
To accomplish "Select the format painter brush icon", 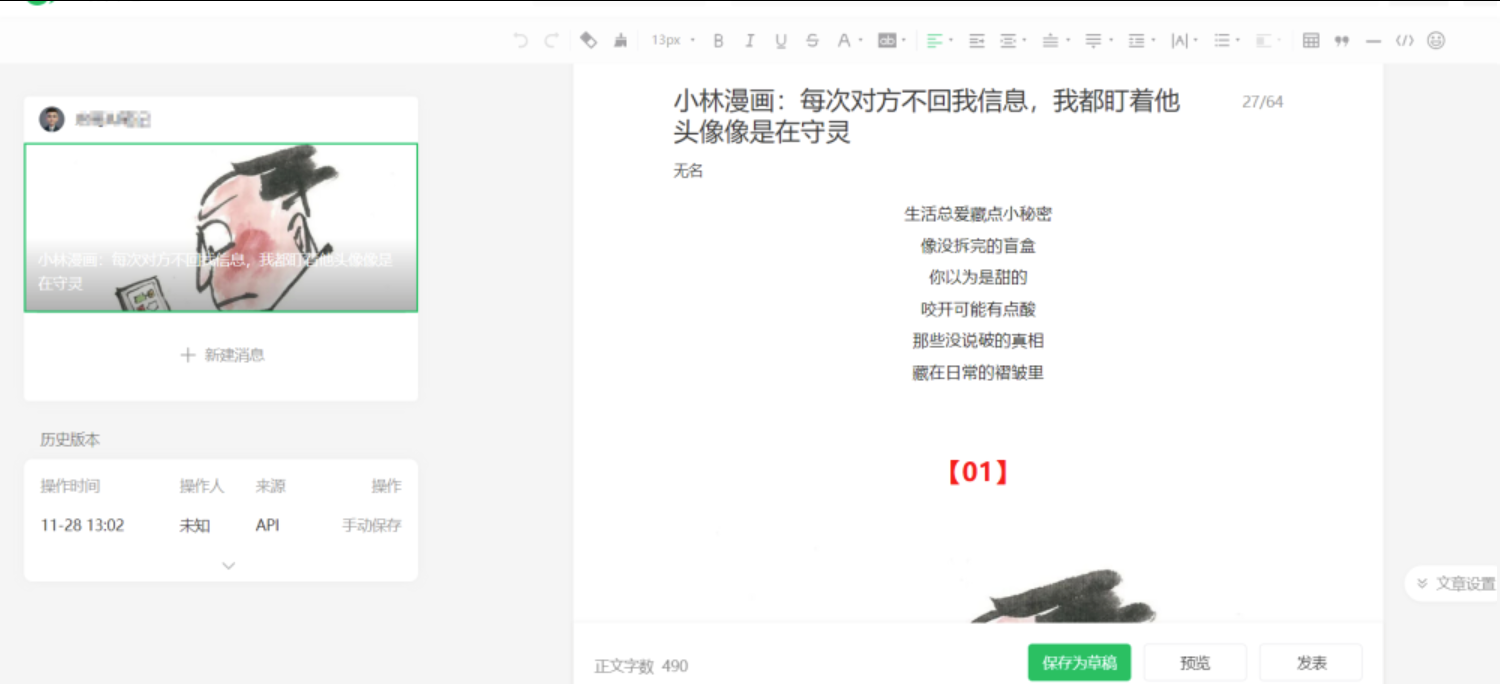I will 621,40.
